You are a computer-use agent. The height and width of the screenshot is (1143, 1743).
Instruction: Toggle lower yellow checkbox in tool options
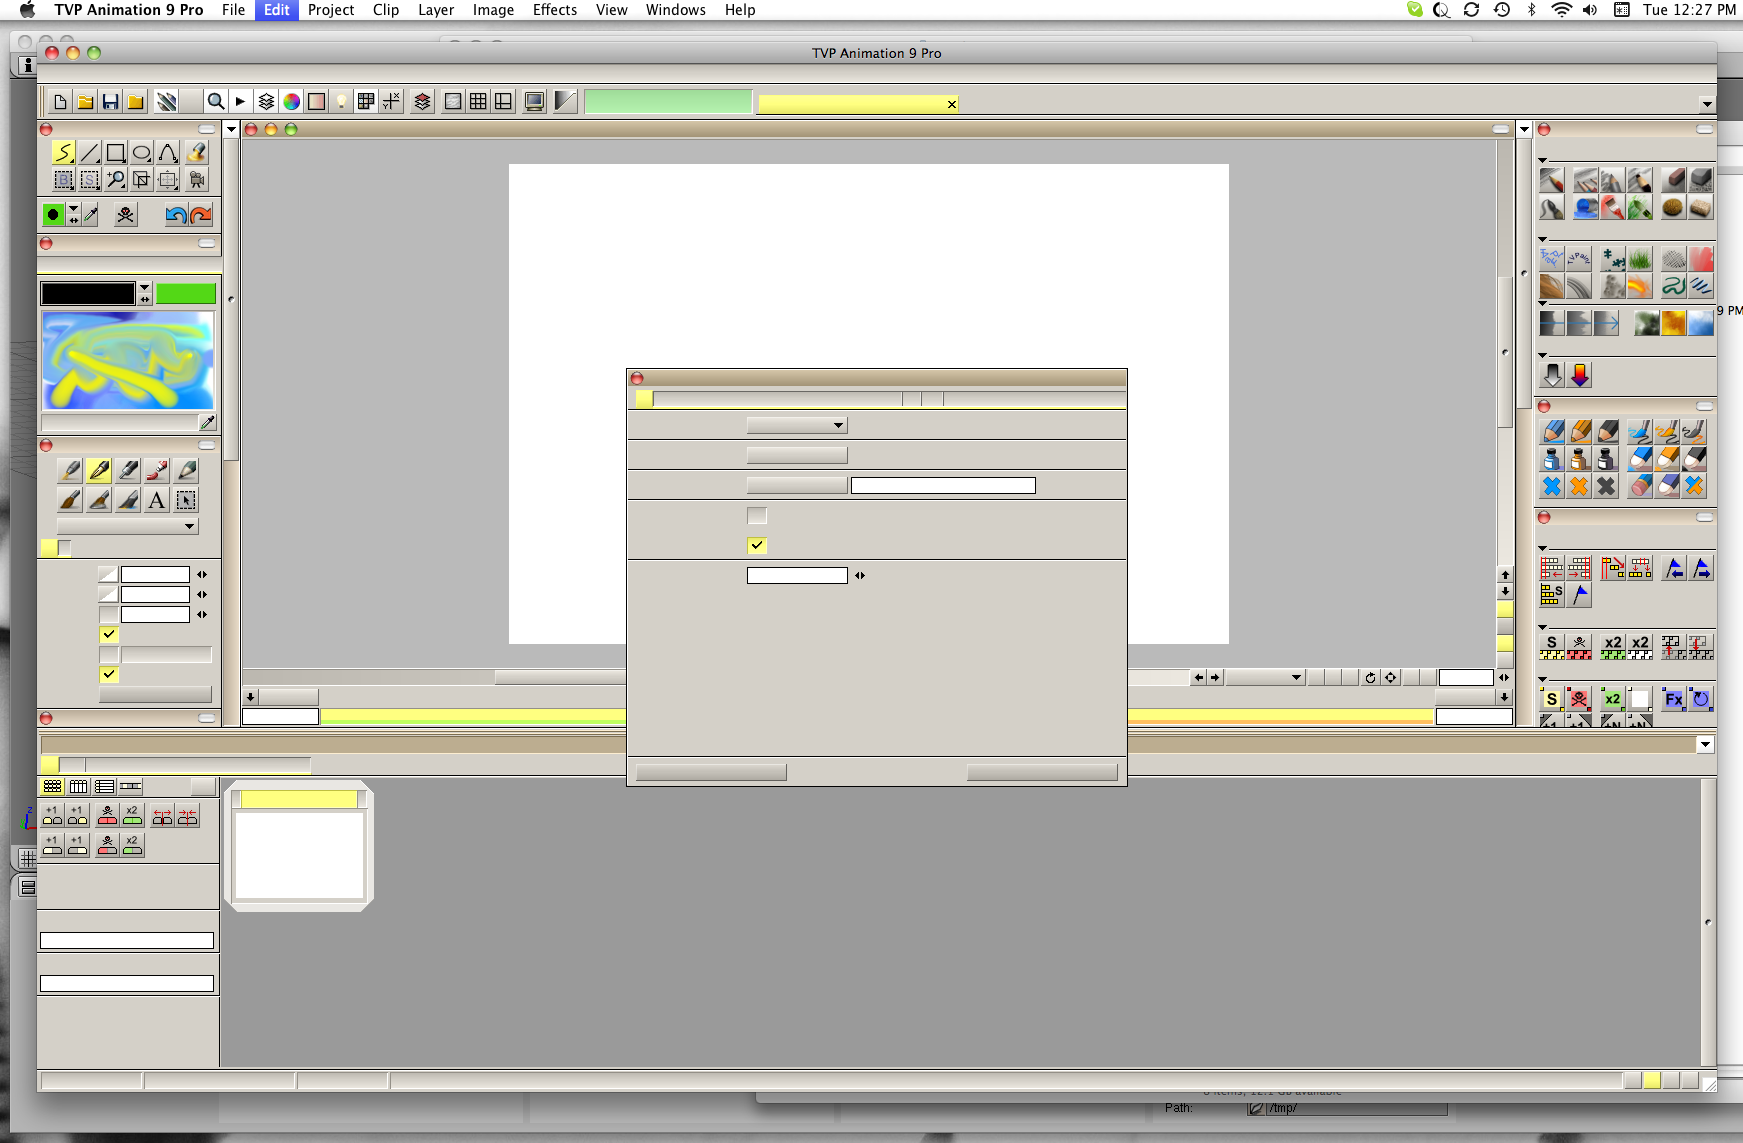tap(109, 674)
